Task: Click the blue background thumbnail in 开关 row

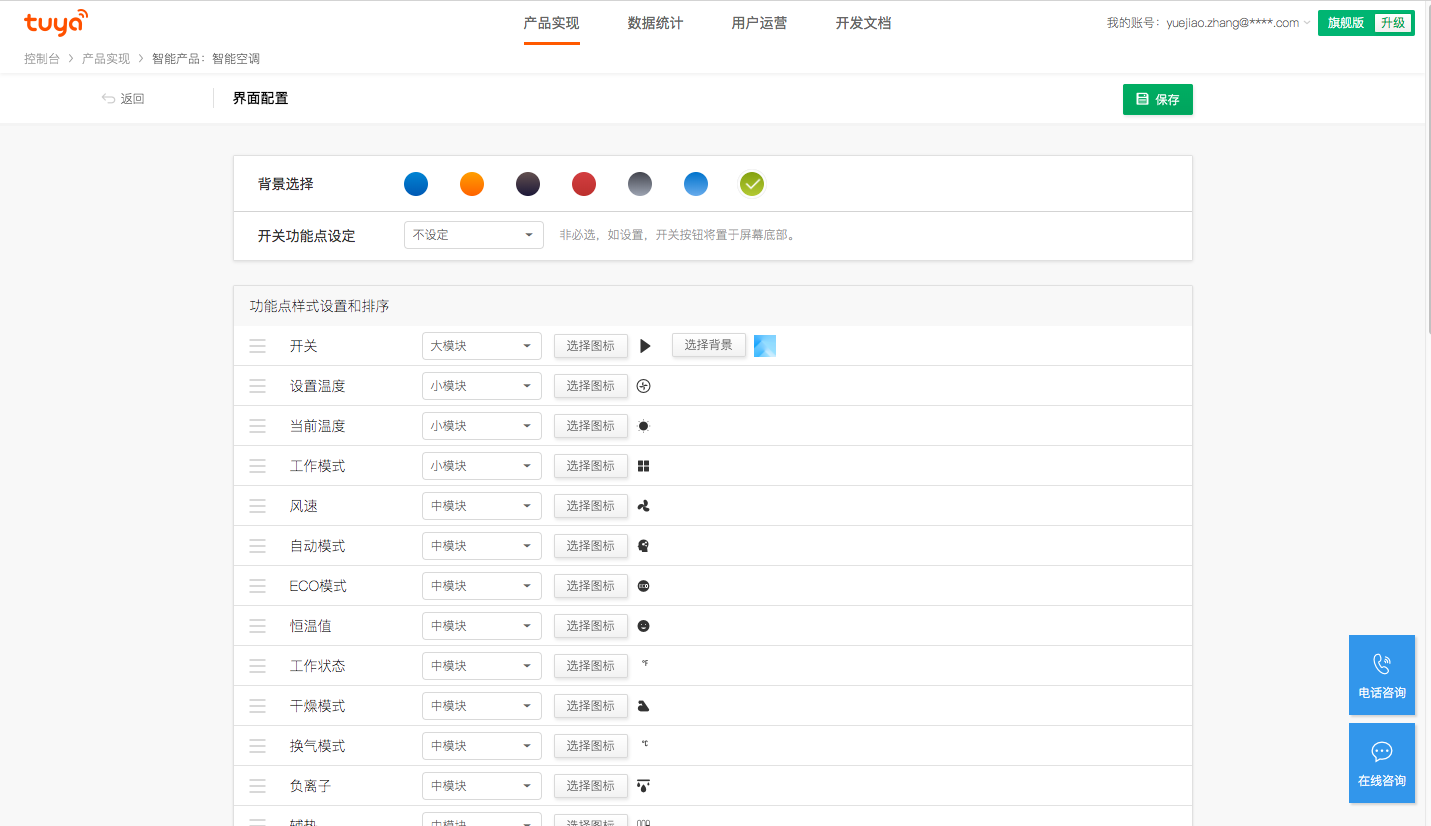Action: (x=765, y=346)
